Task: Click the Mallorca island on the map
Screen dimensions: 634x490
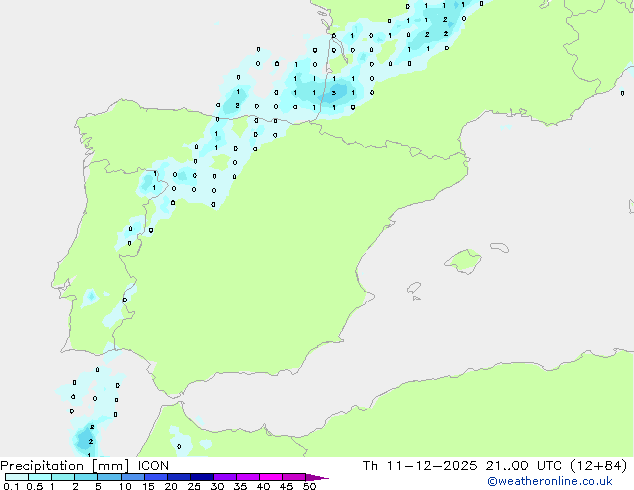Action: [463, 261]
